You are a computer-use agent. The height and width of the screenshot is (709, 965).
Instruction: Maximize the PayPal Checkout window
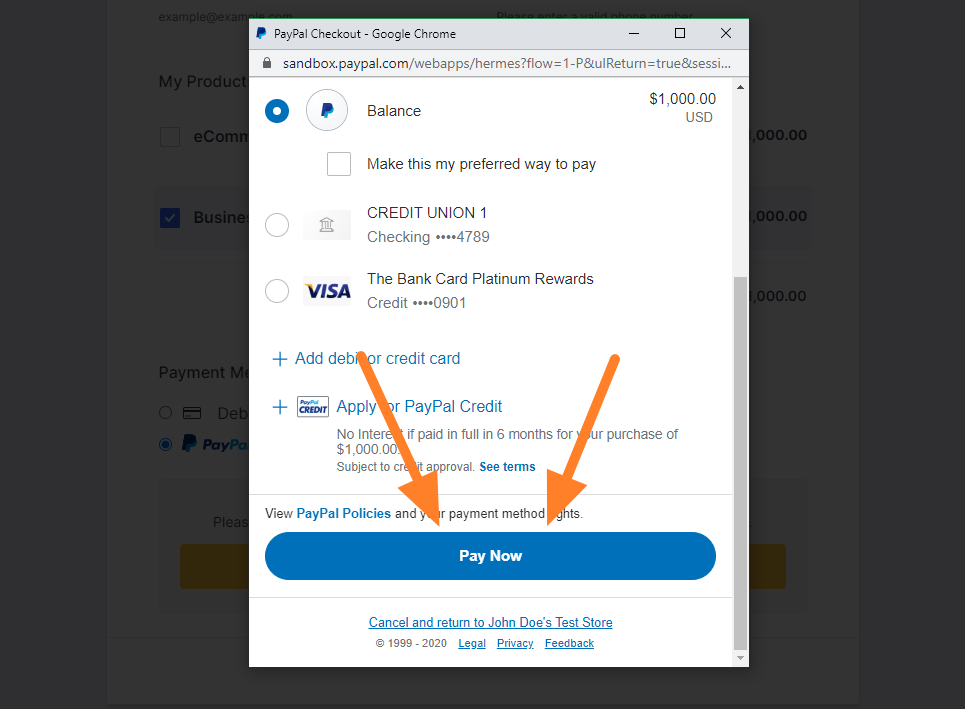680,33
